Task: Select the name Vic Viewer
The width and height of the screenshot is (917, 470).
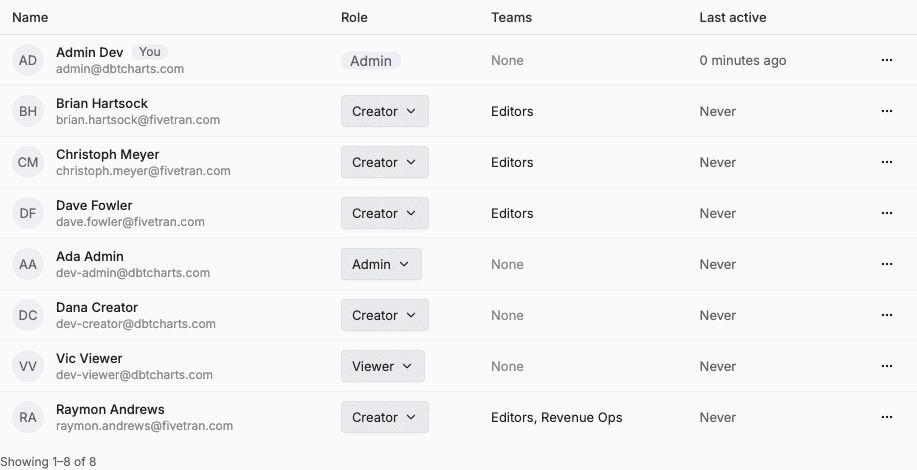Action: point(89,358)
